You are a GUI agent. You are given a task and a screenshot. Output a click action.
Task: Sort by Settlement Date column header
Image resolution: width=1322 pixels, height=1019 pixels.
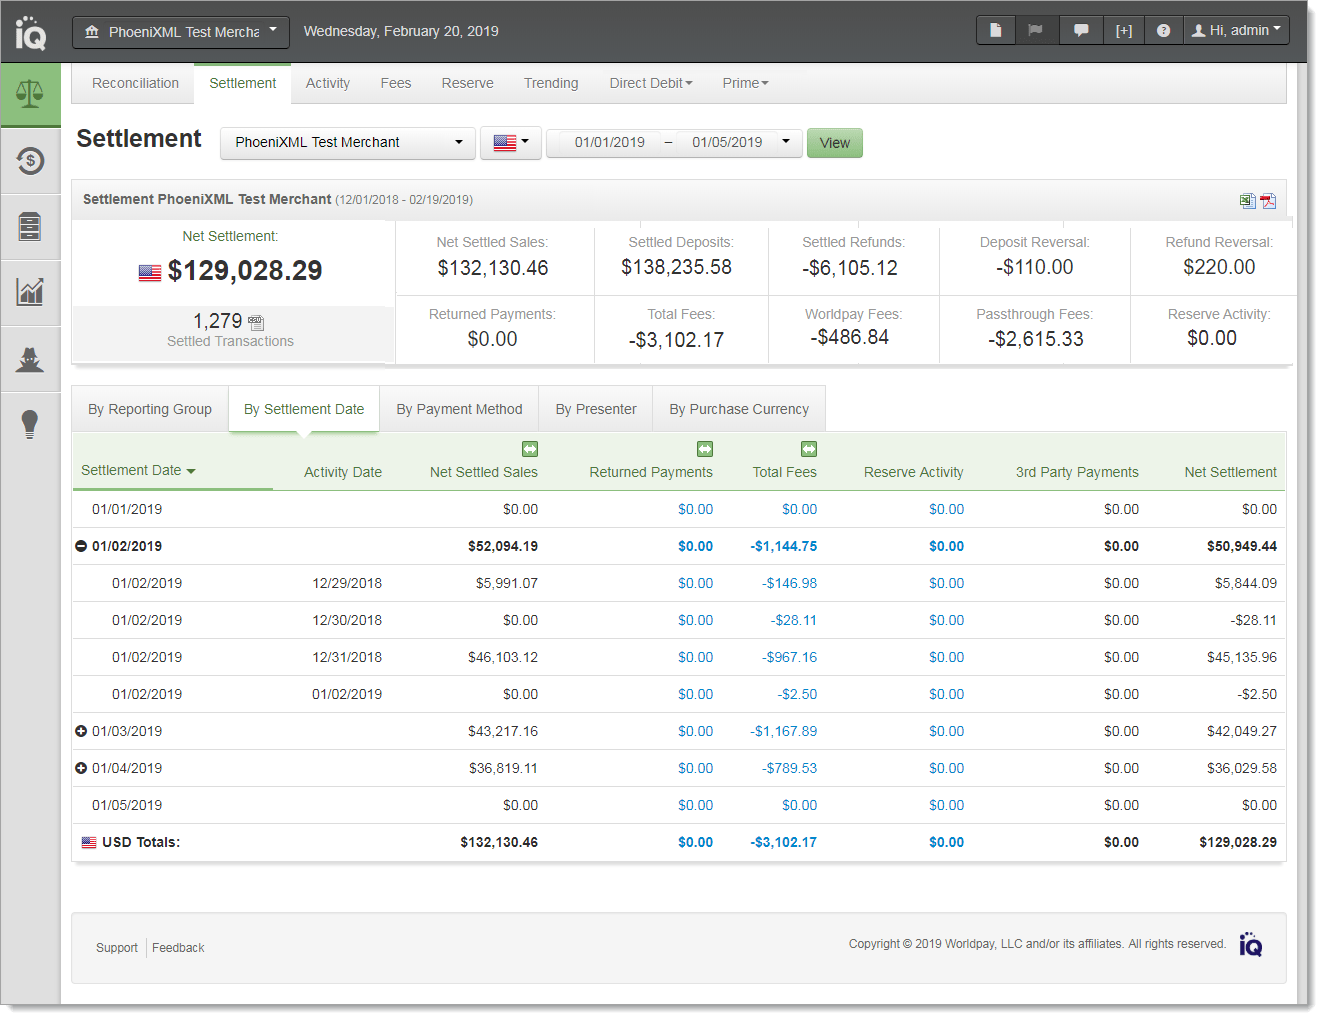pyautogui.click(x=138, y=470)
